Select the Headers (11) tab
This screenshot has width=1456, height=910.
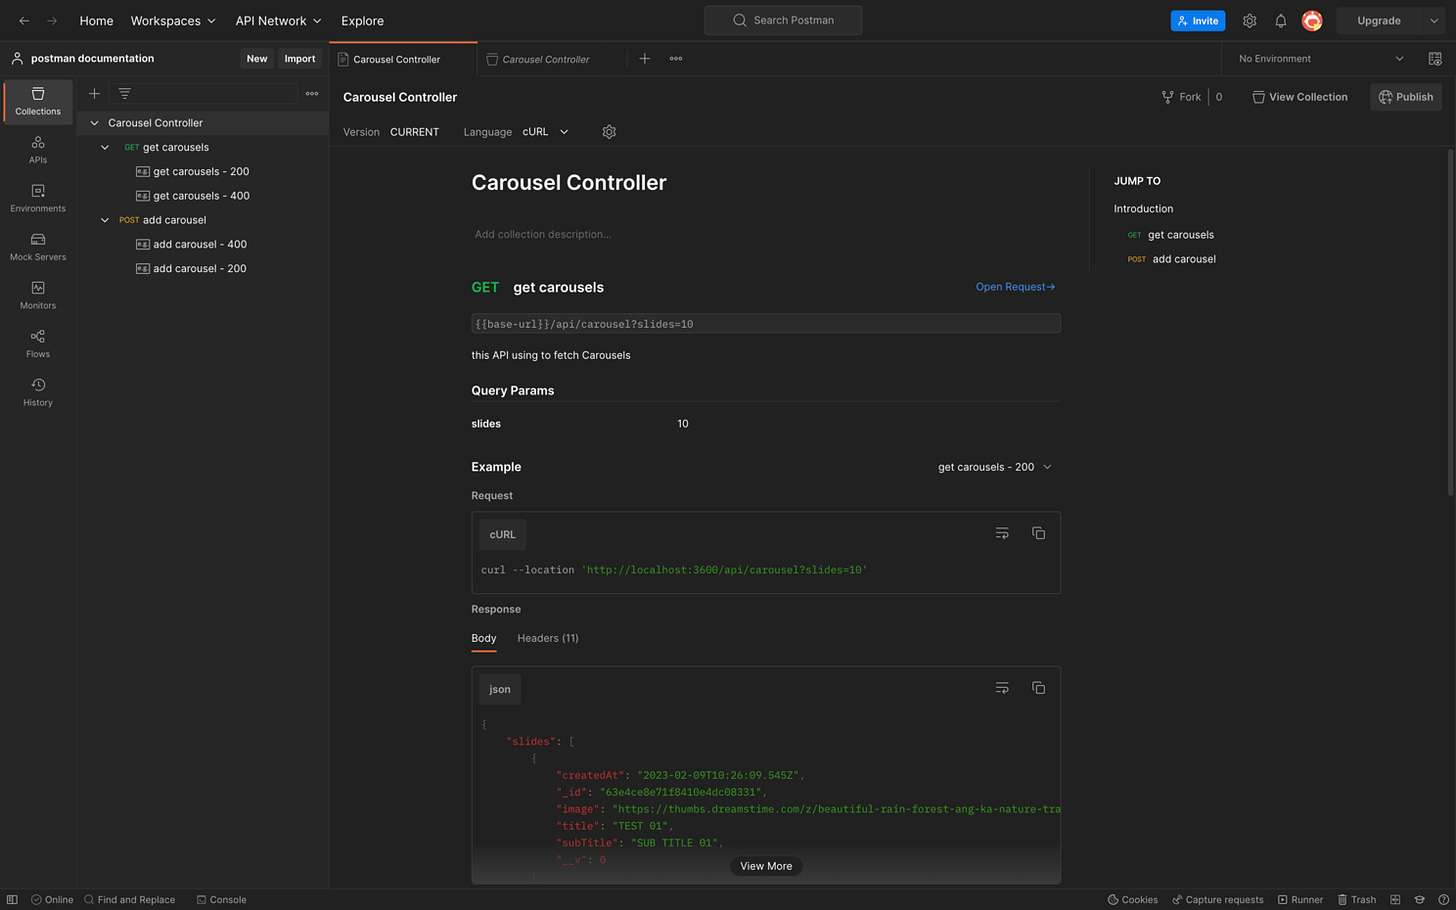click(548, 638)
